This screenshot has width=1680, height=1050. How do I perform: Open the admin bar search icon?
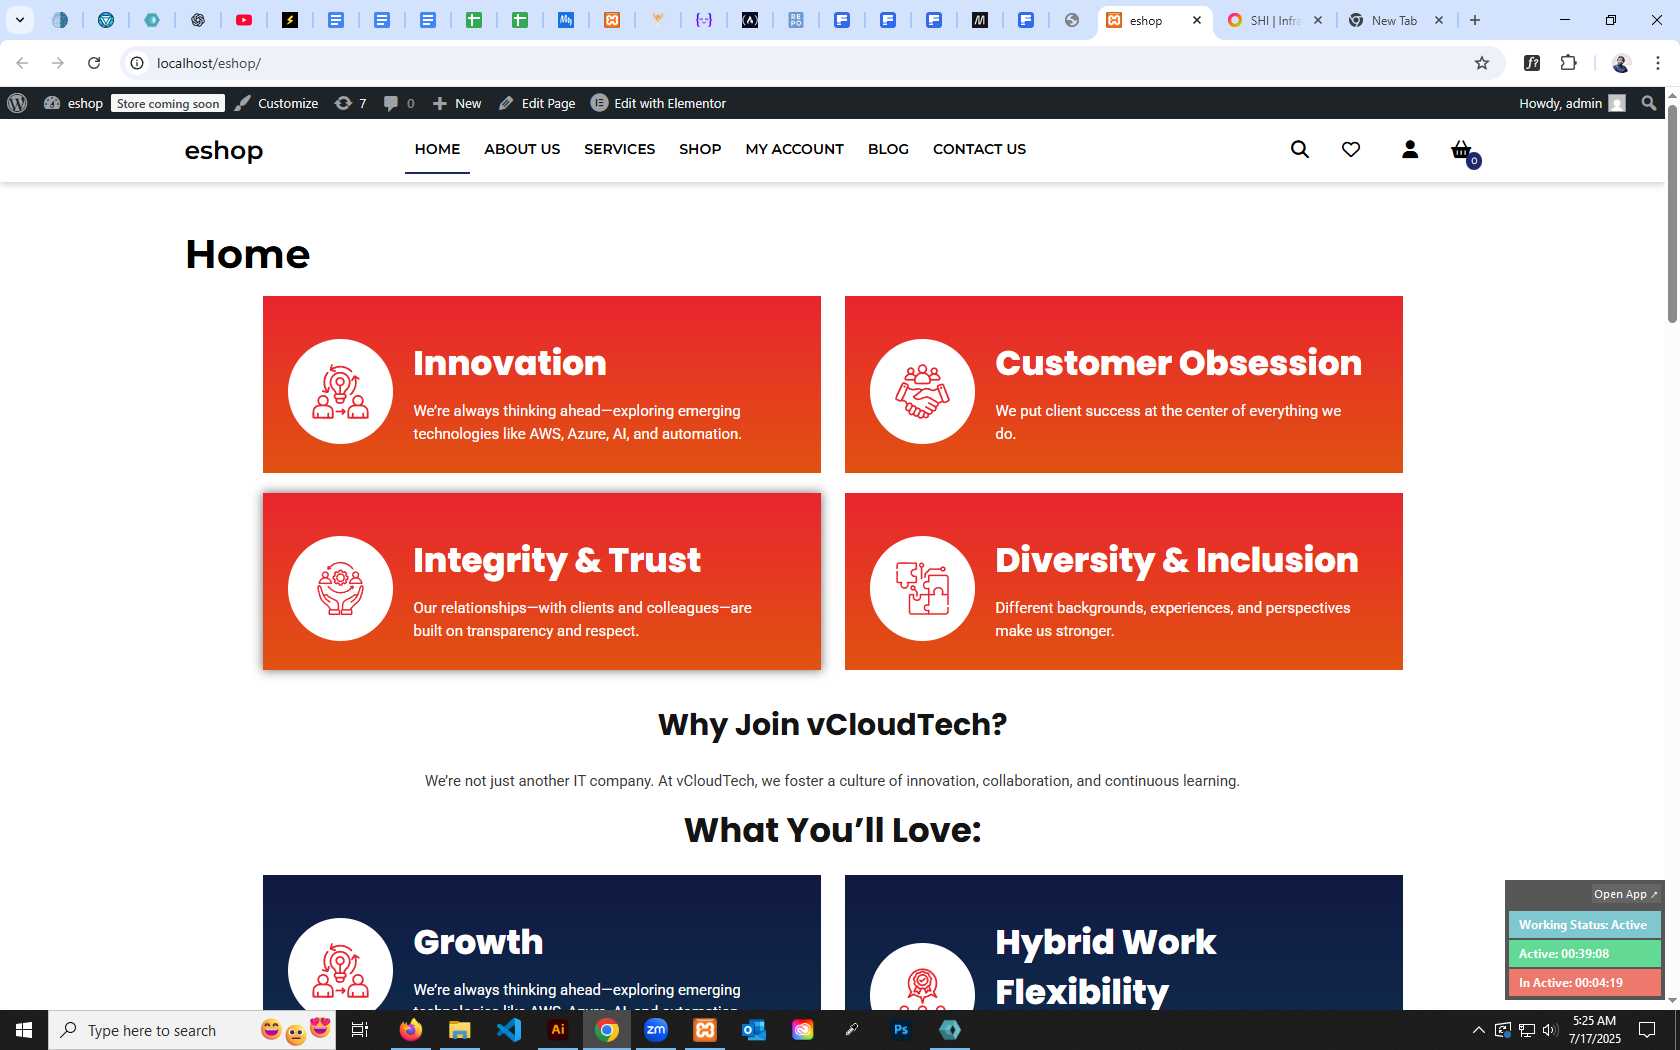pyautogui.click(x=1649, y=103)
